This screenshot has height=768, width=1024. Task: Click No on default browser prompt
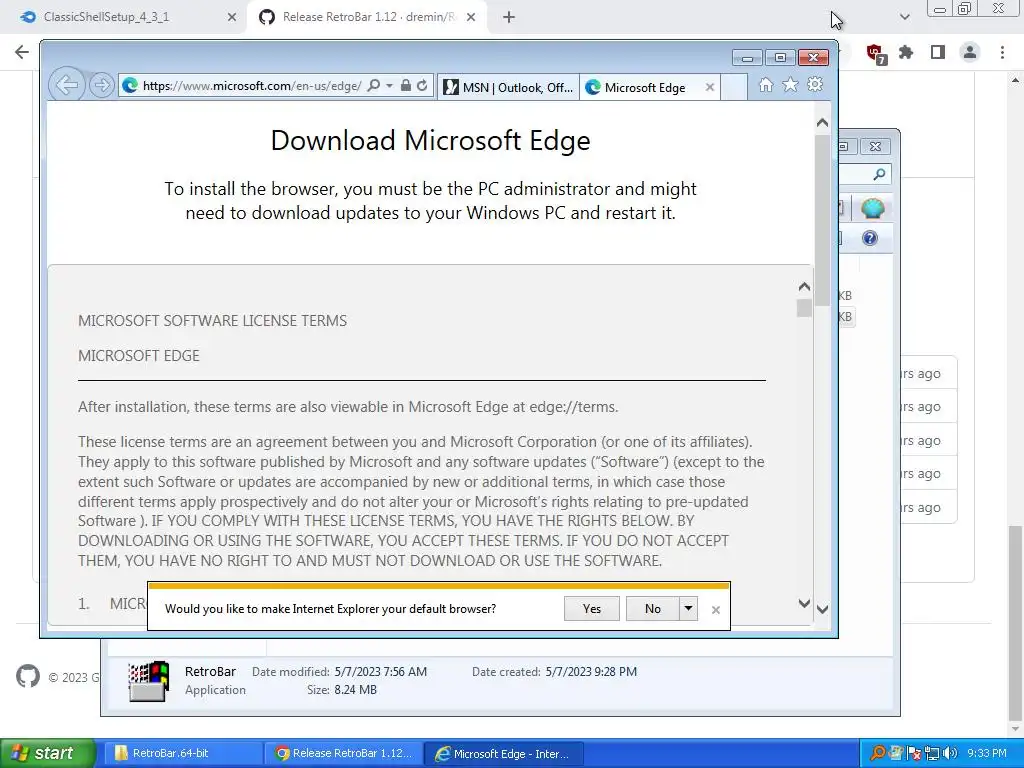[652, 609]
